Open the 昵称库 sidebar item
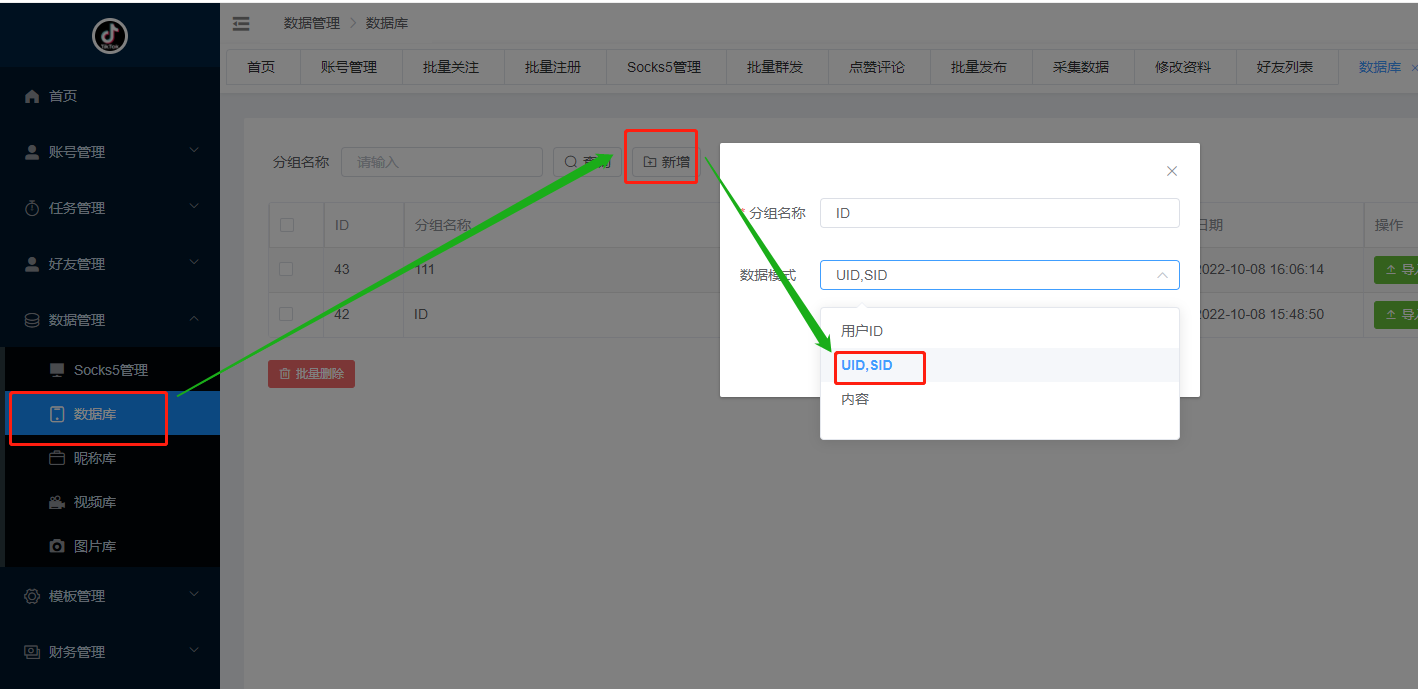This screenshot has height=689, width=1418. (95, 458)
